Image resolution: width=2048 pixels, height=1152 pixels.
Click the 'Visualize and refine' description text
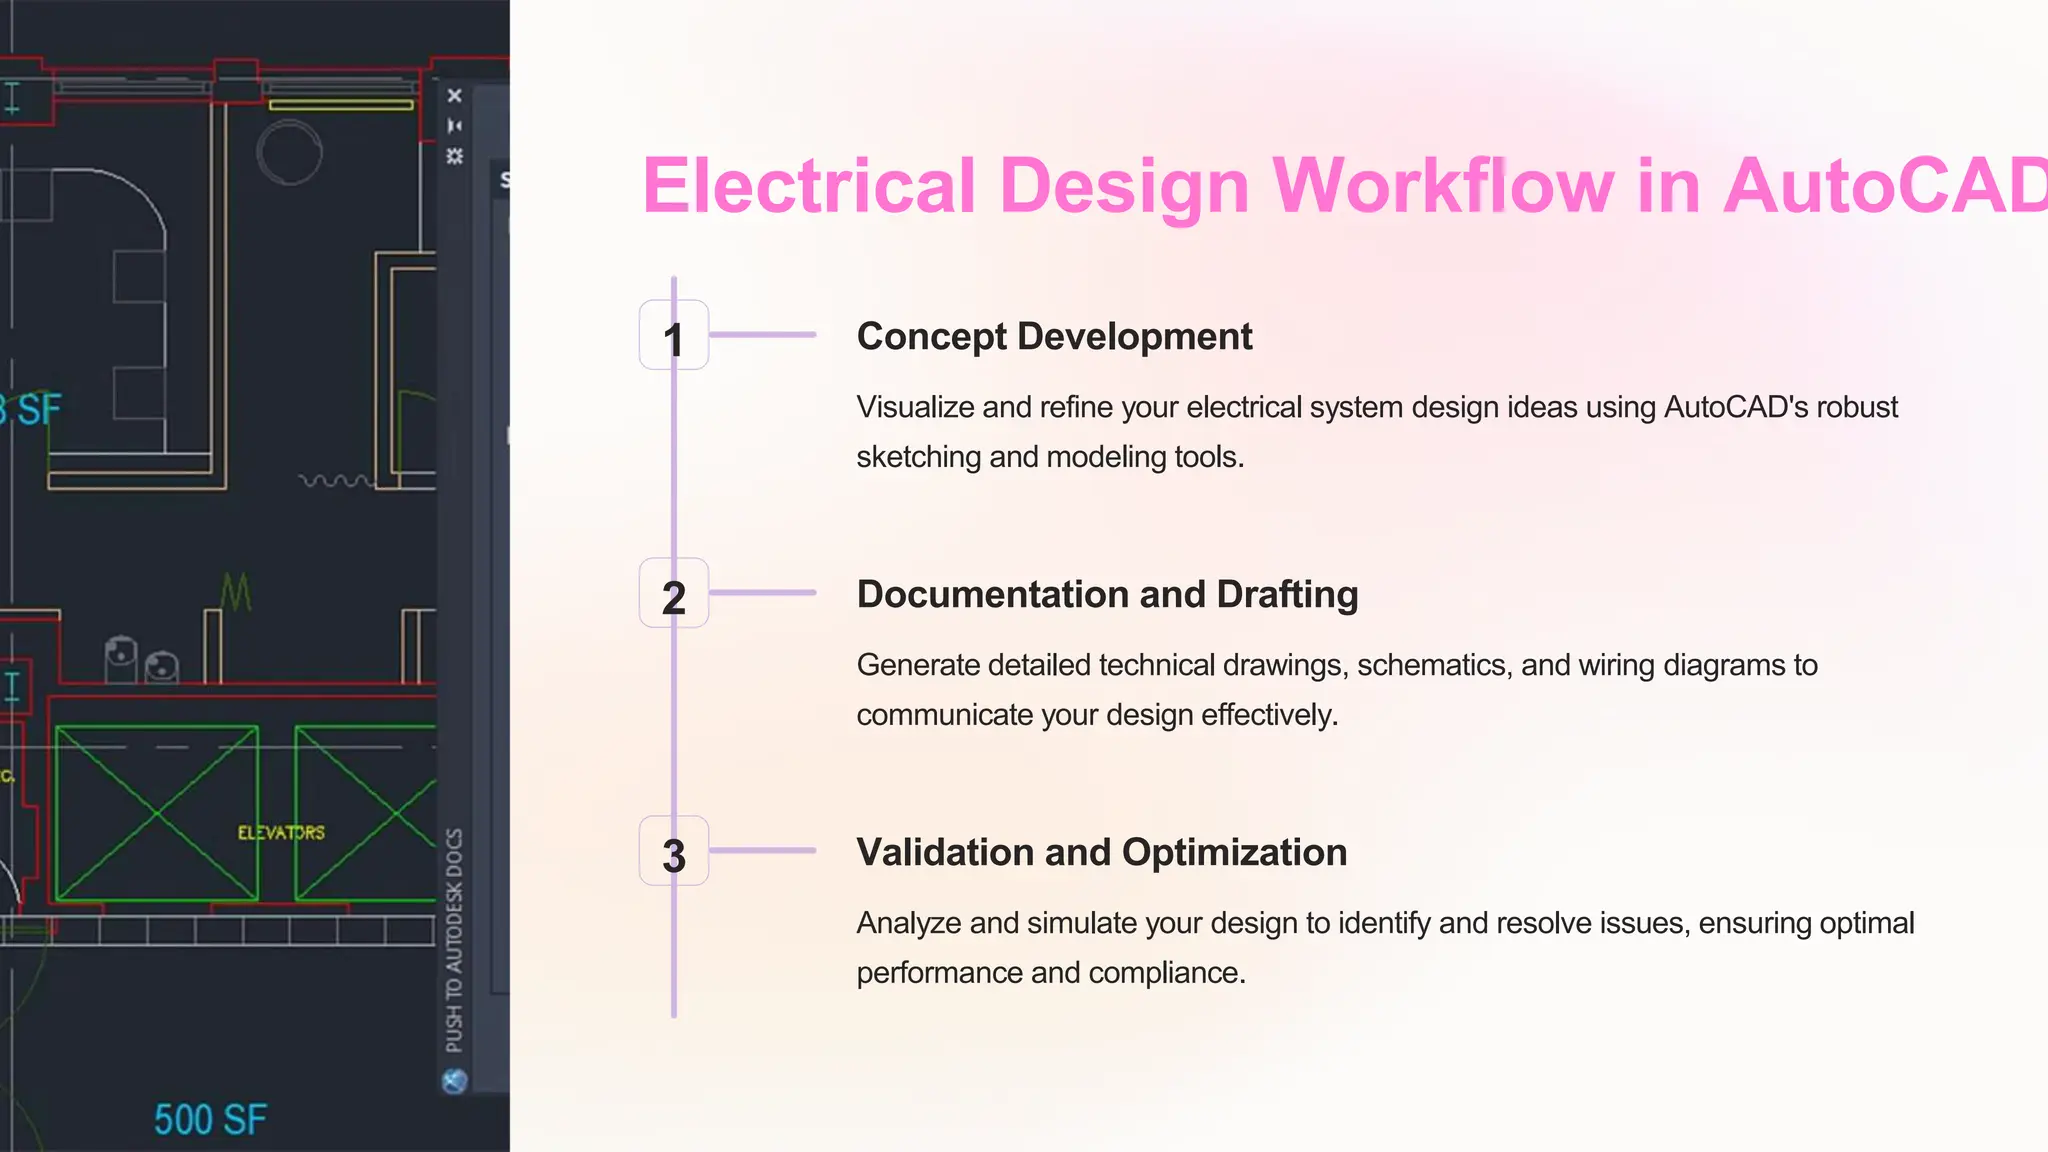(1377, 432)
